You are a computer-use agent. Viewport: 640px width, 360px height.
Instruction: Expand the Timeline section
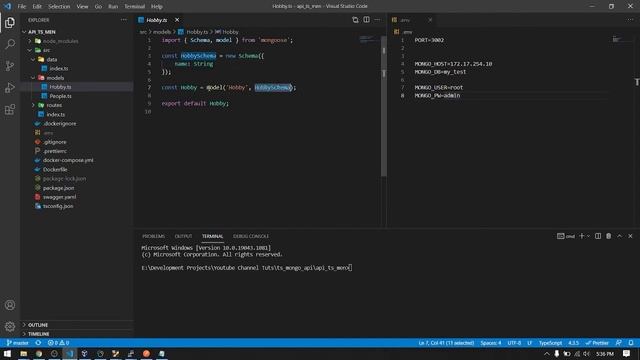(x=78, y=334)
